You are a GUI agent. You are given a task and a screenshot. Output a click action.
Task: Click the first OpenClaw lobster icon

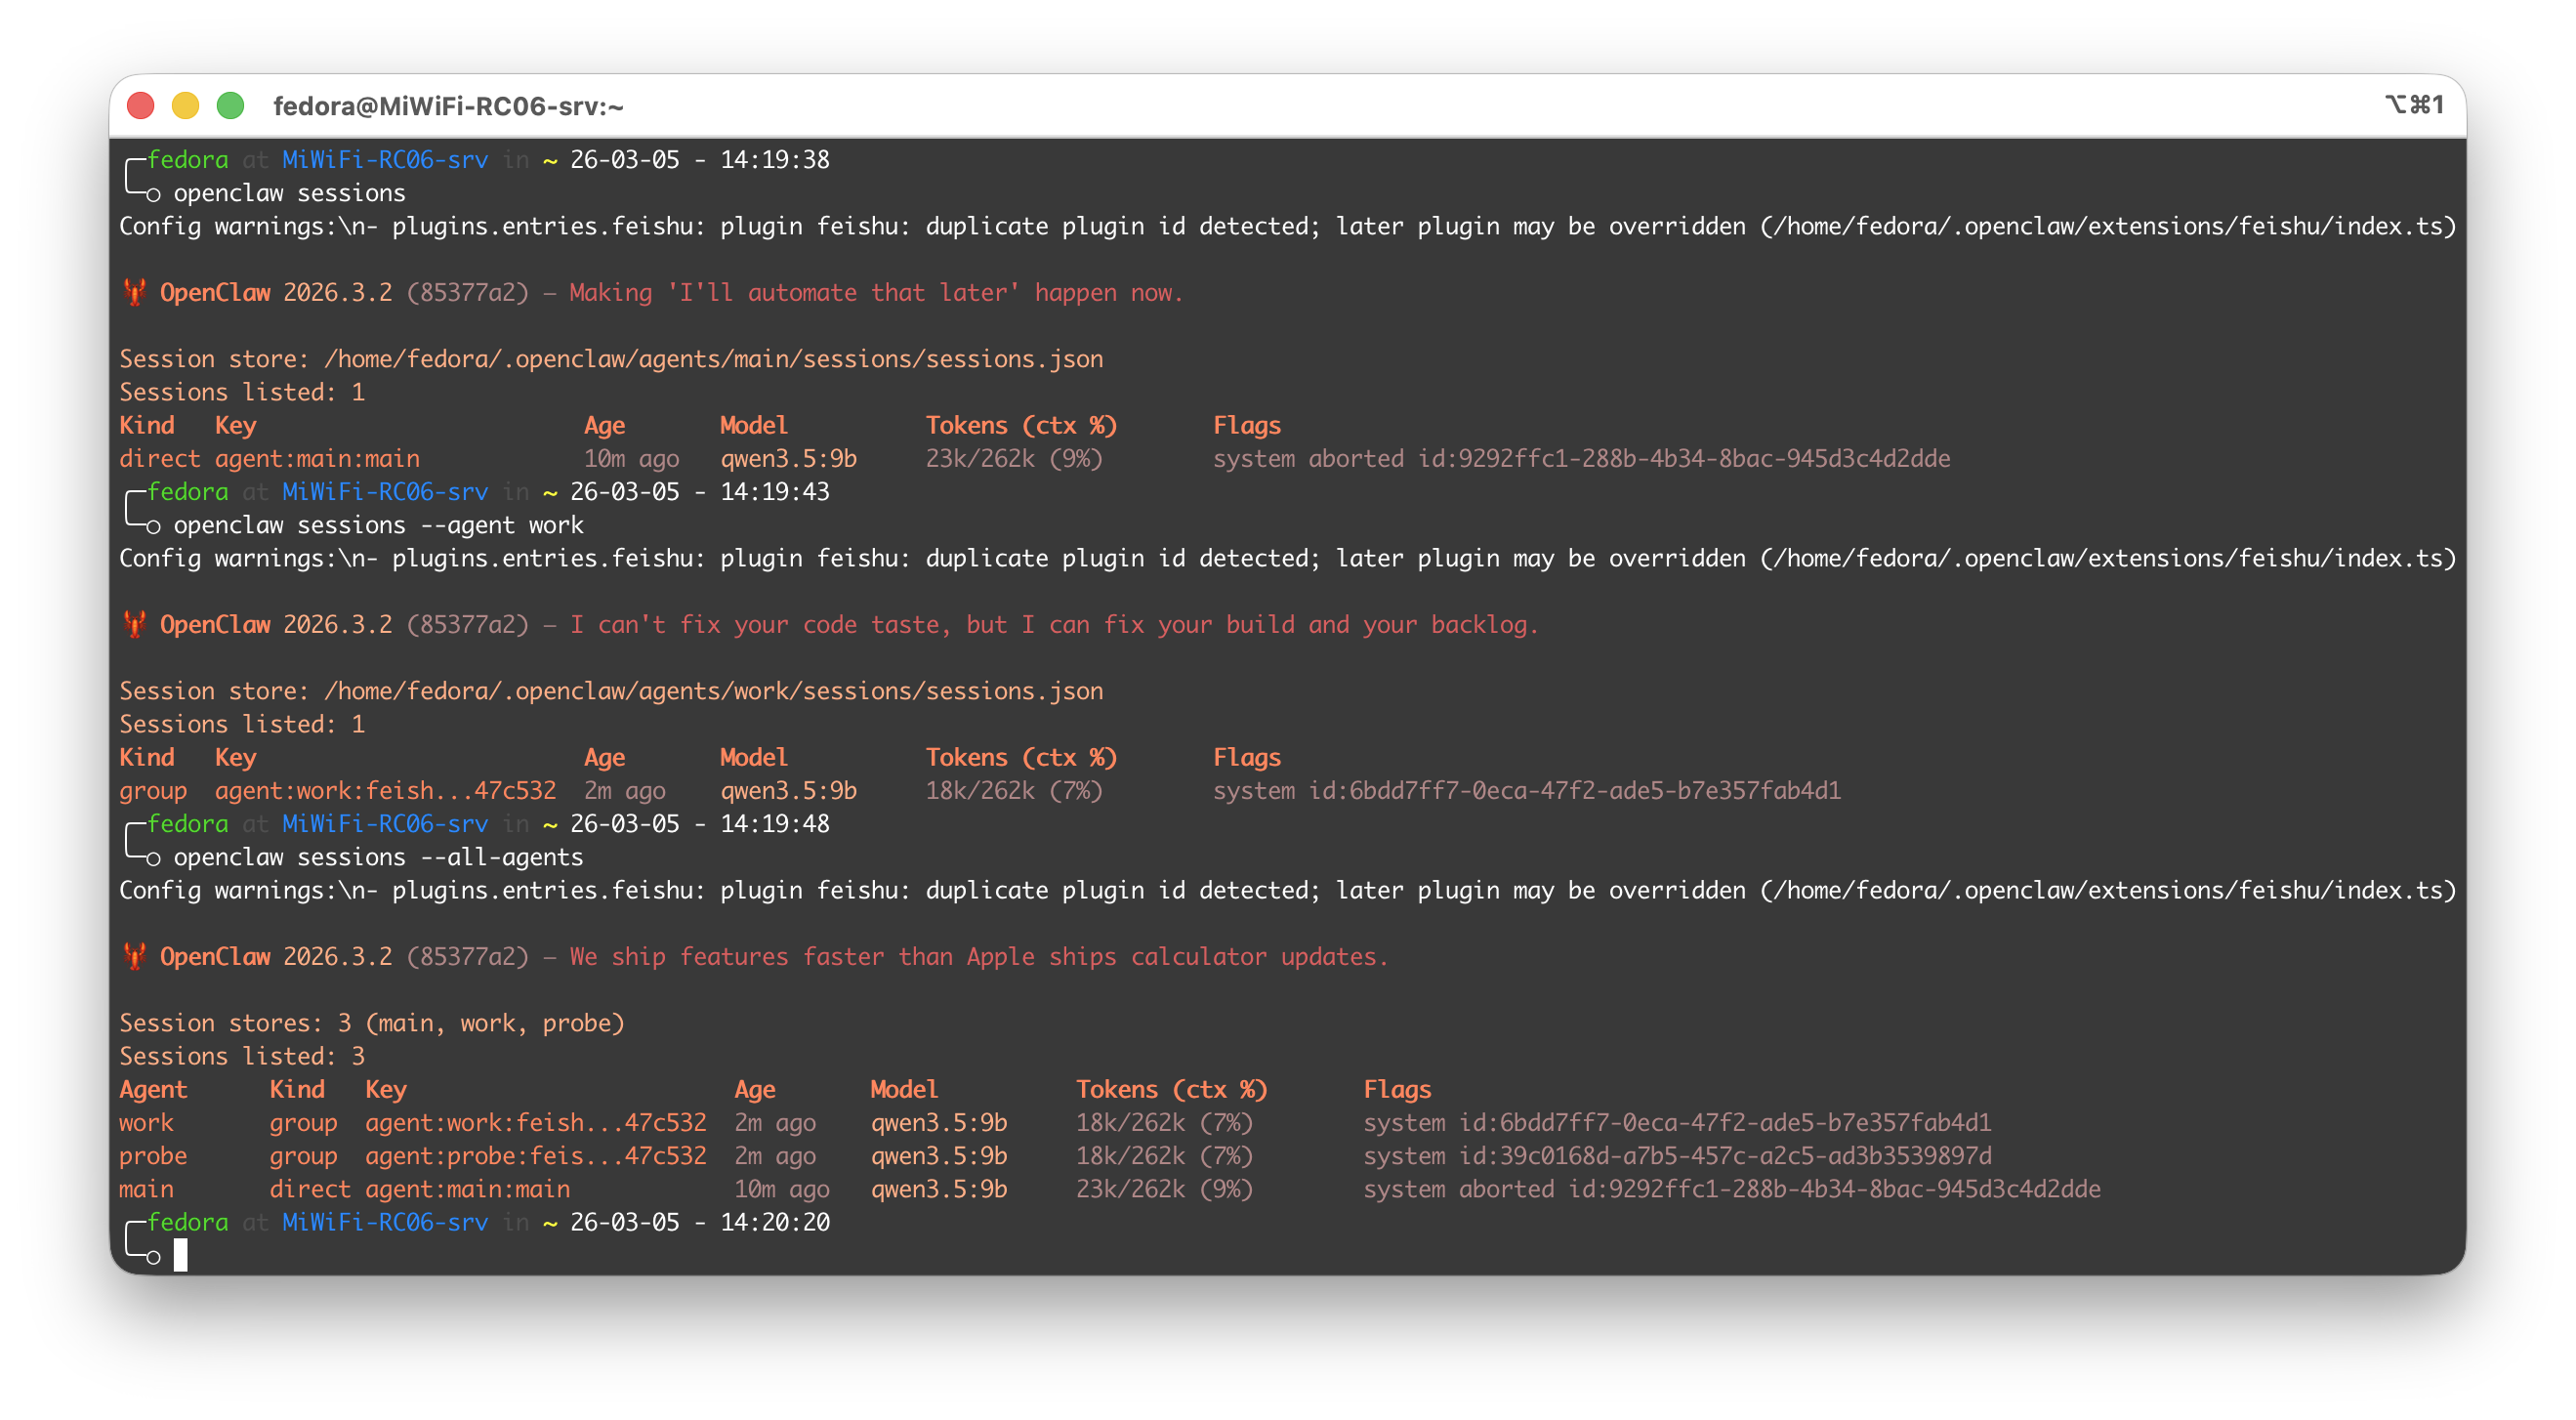click(134, 293)
